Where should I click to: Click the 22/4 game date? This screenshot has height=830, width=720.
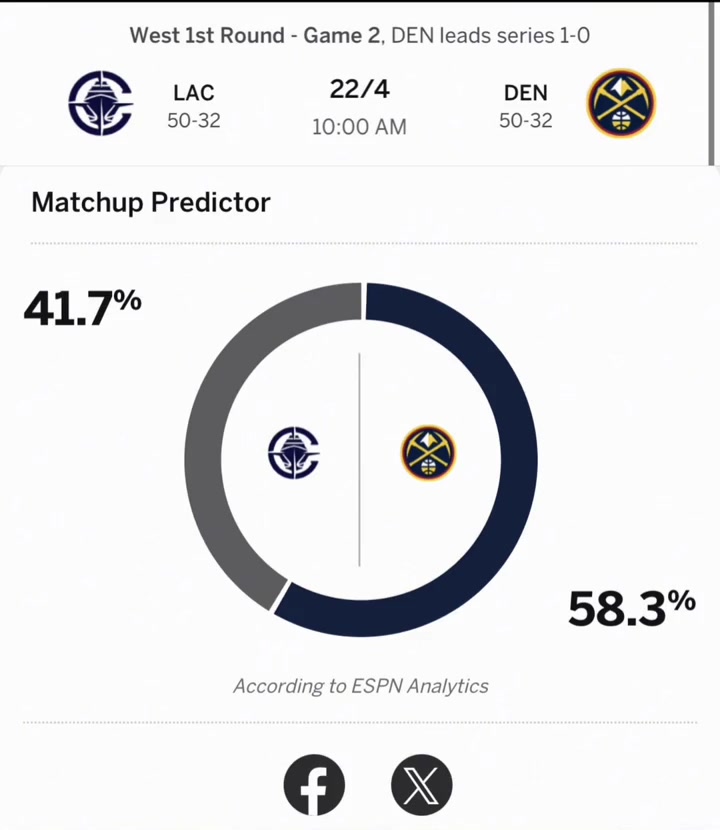[x=359, y=89]
